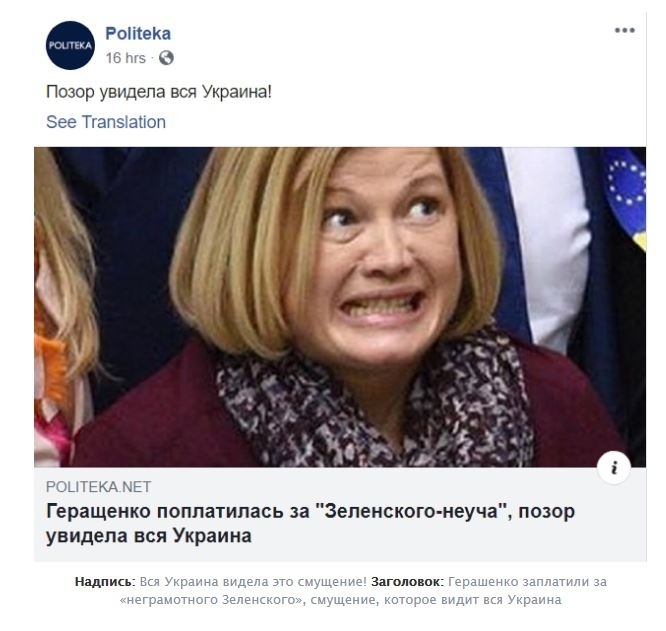Click the patterned scarf in the article photo
666x631 pixels.
(x=374, y=403)
